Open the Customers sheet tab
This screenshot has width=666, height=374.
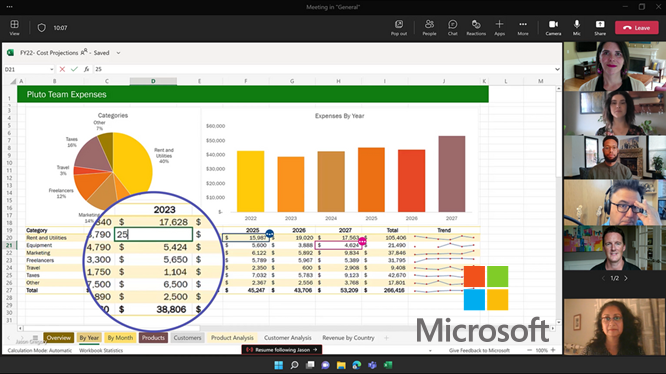(187, 338)
